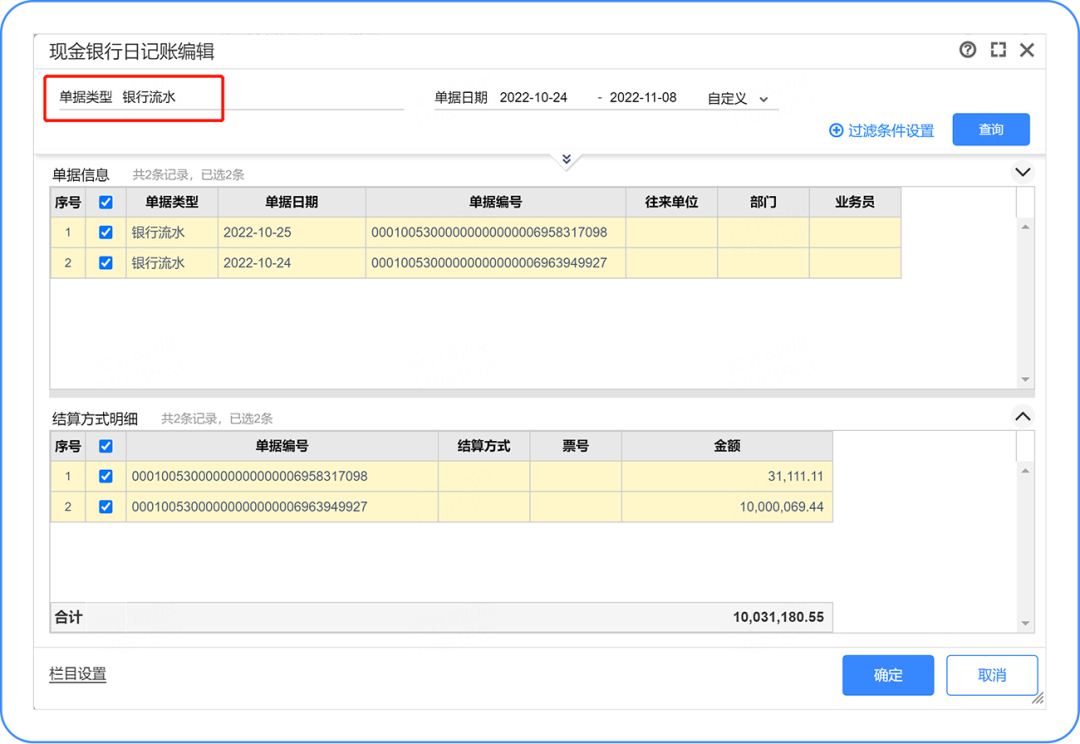
Task: Click the blue 查询 button
Action: pos(990,130)
